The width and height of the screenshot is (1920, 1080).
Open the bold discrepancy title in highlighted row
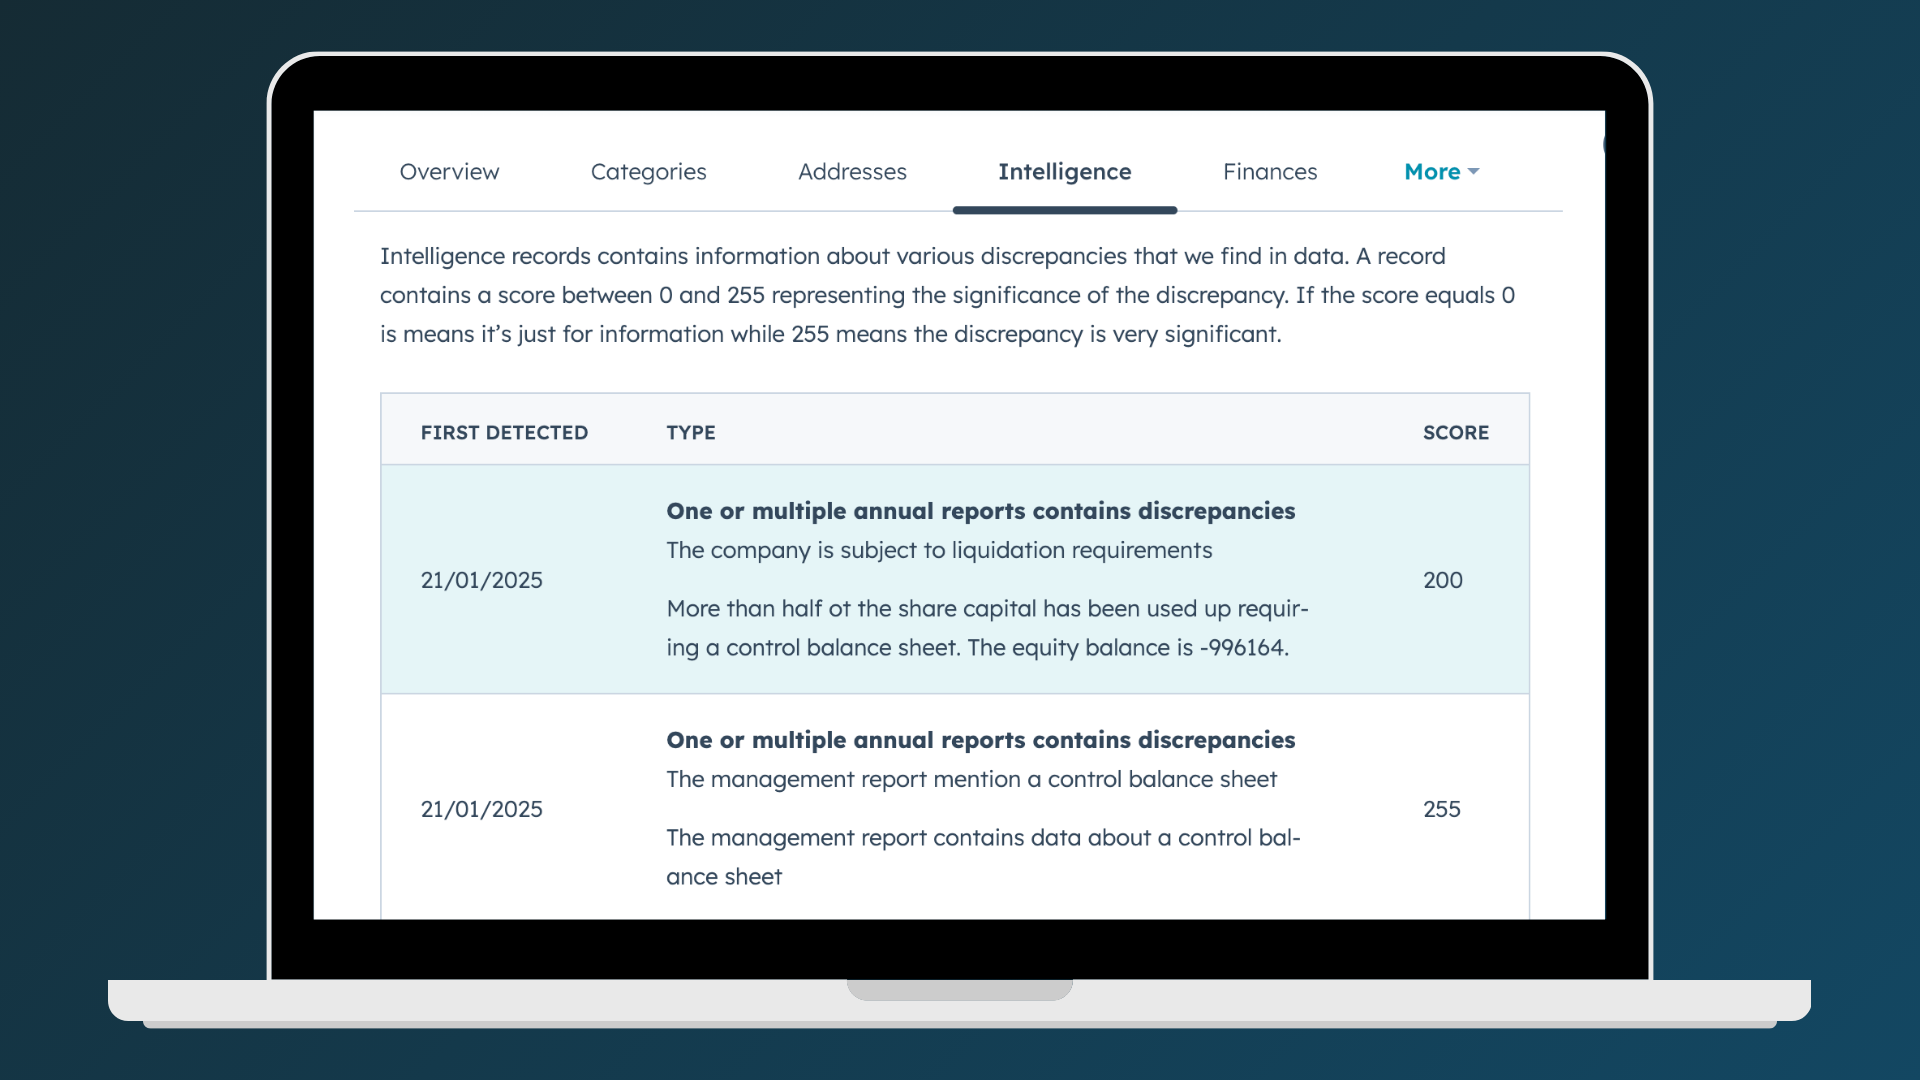(980, 511)
